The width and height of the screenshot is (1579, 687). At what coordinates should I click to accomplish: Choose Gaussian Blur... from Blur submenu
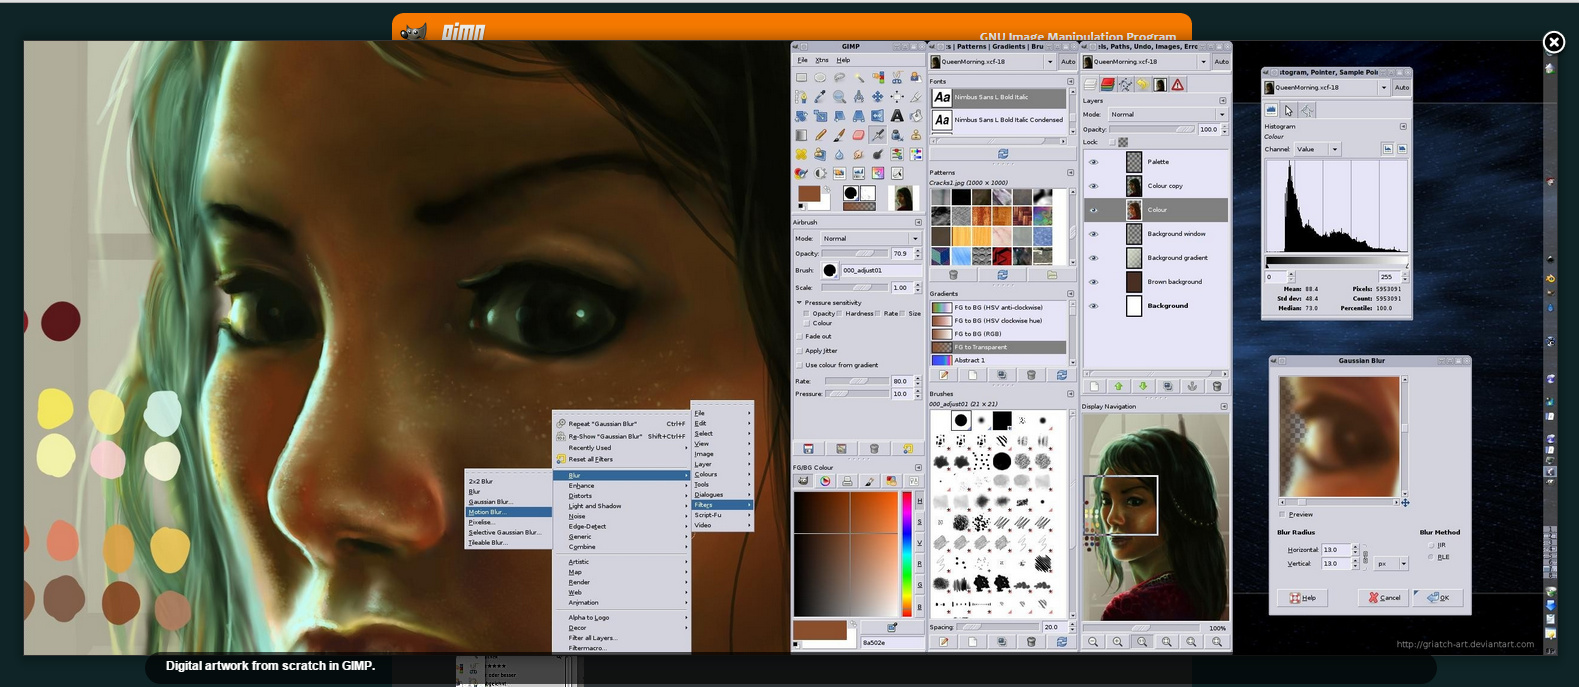tap(508, 502)
